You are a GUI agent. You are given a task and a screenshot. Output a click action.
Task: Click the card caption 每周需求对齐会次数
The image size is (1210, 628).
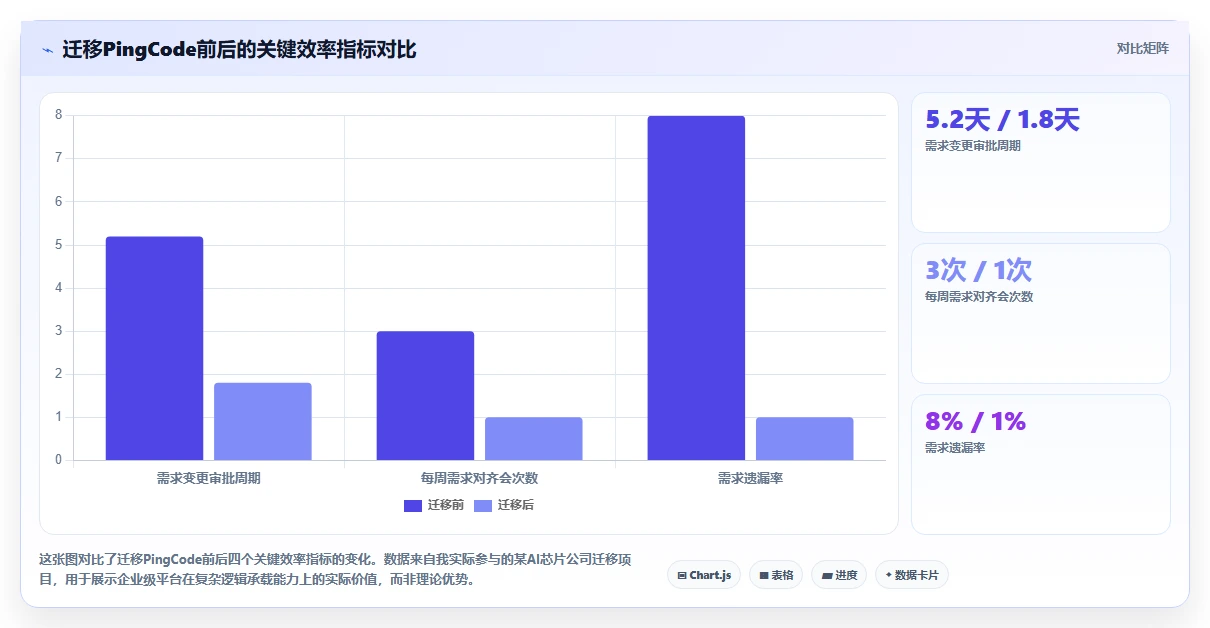coord(979,297)
